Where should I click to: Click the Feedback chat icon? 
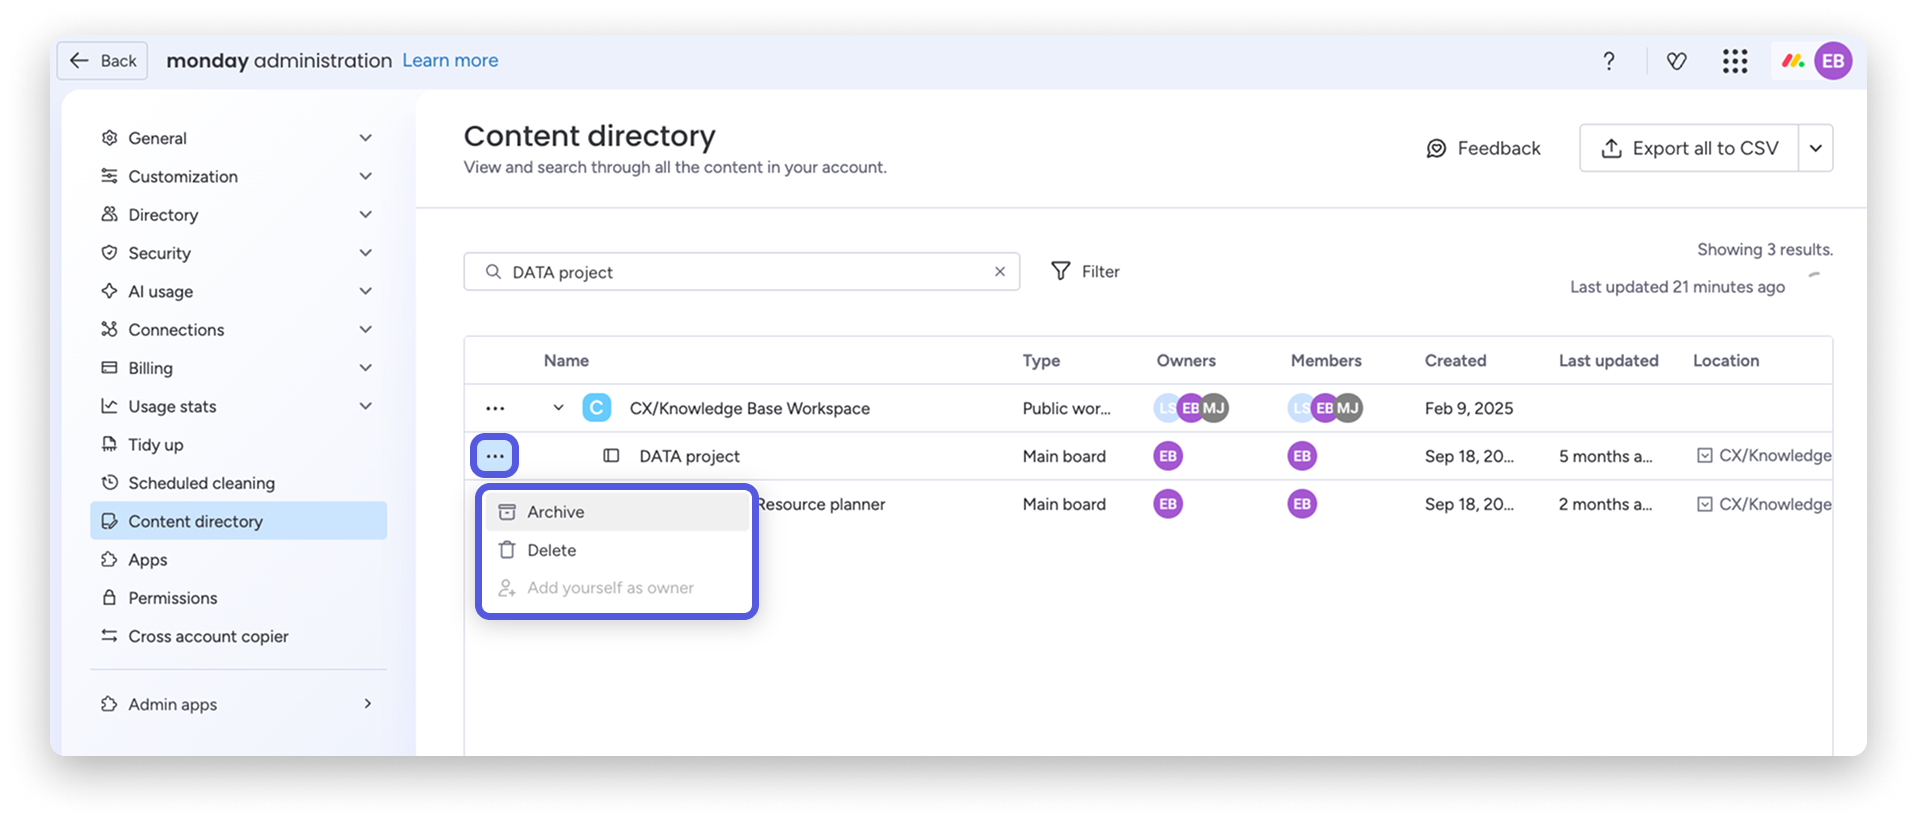tap(1436, 148)
